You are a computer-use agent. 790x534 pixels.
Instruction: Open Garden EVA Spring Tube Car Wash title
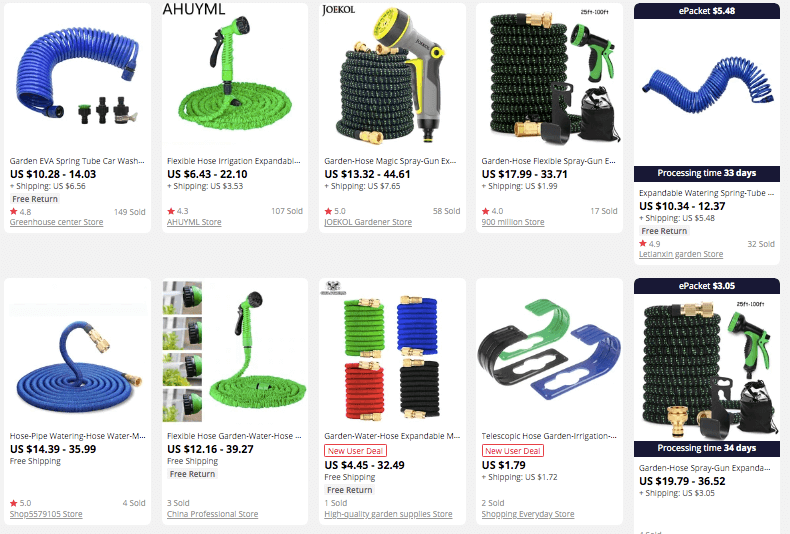tap(77, 161)
